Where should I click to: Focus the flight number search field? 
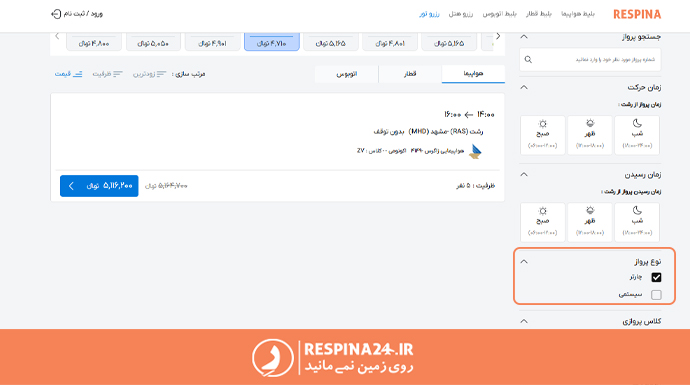[x=590, y=59]
